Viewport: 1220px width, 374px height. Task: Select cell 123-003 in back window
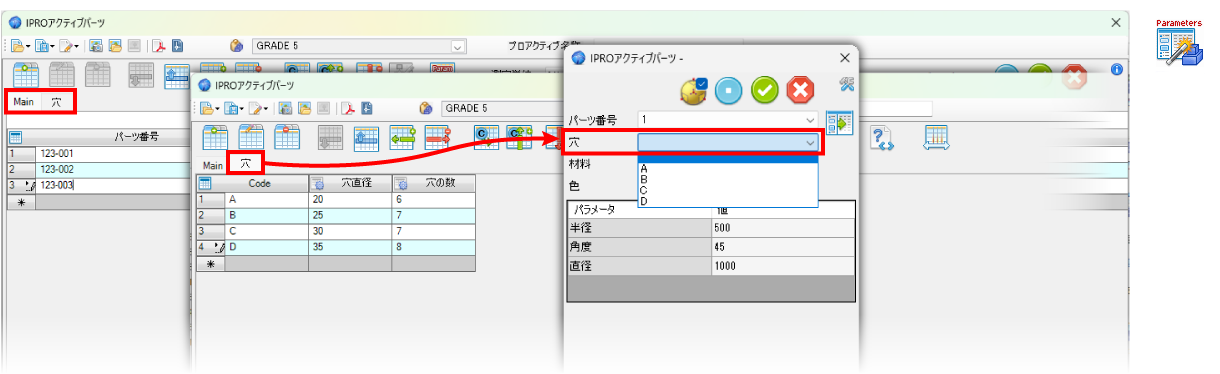[113, 185]
